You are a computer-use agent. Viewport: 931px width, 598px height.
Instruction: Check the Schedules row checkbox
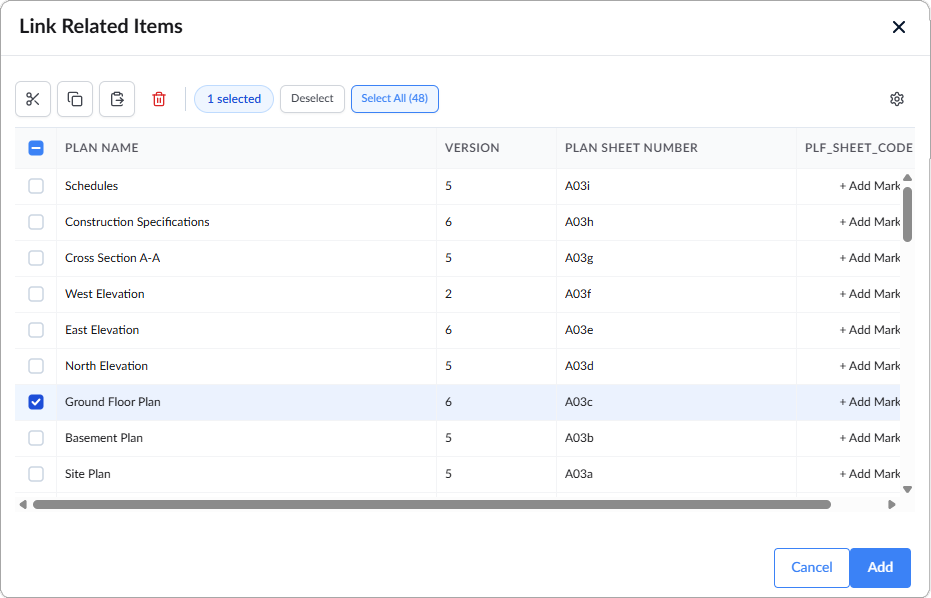tap(36, 186)
